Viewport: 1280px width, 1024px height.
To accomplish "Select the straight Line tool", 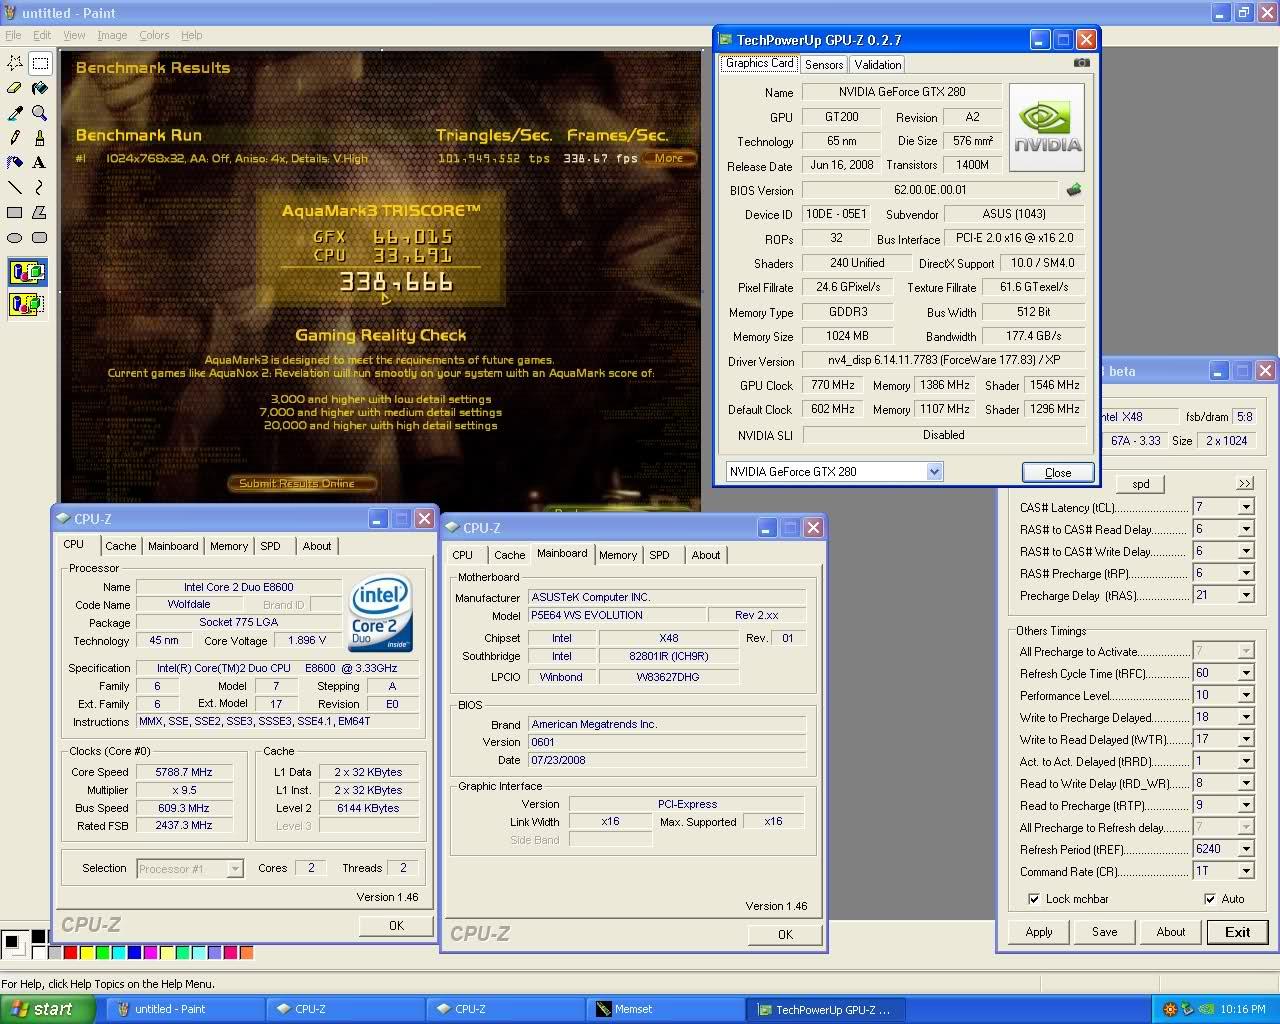I will (15, 187).
